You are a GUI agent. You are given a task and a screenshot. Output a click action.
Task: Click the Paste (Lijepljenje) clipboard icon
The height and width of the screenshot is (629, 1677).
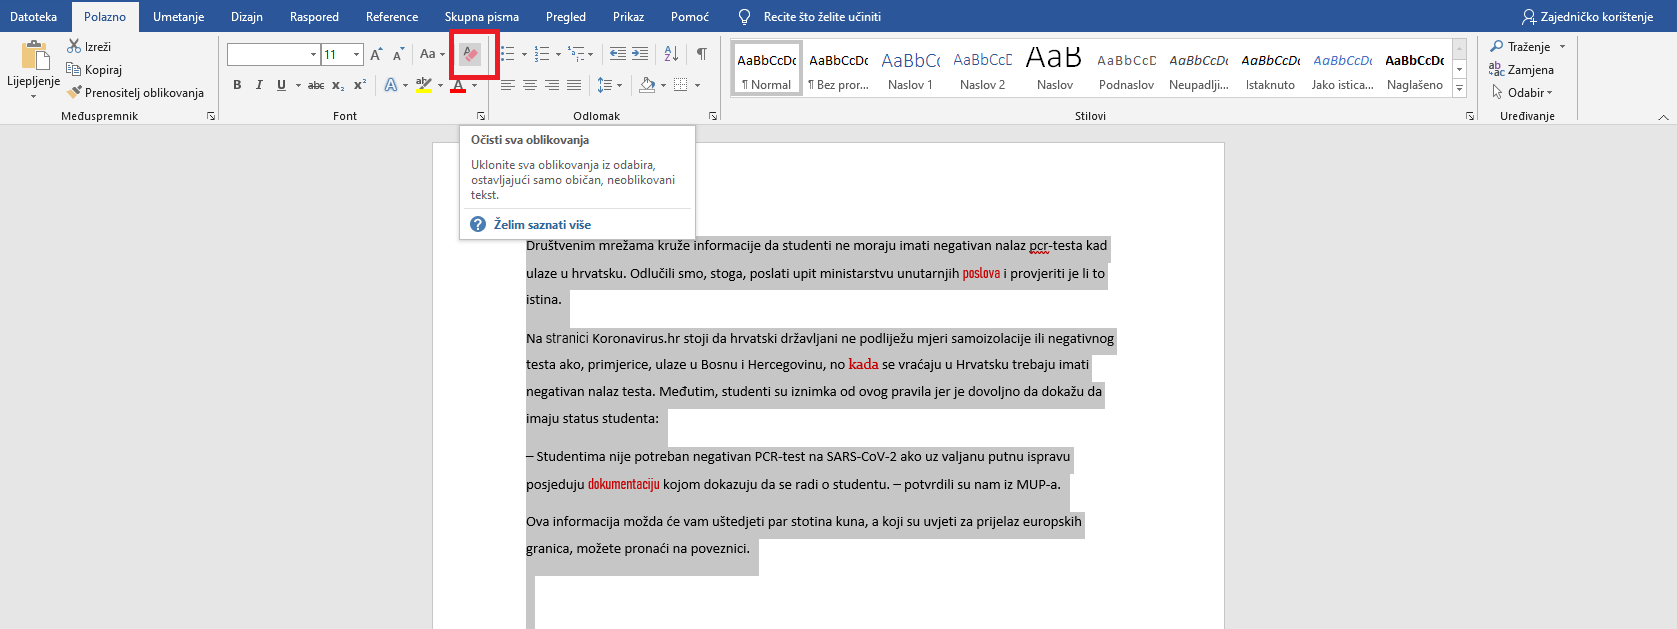coord(34,56)
